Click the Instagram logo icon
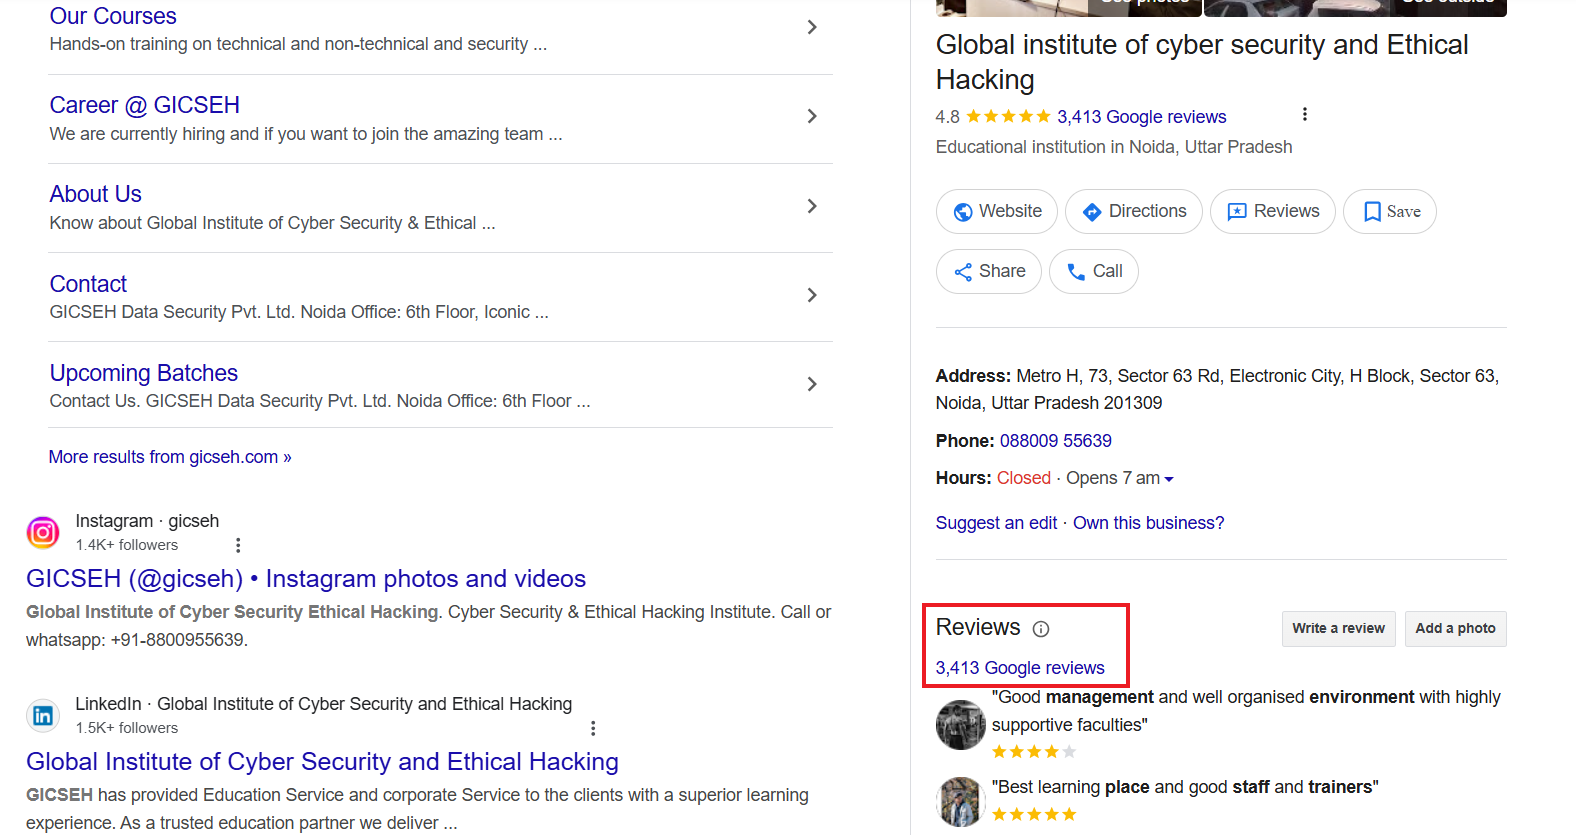Image resolution: width=1576 pixels, height=835 pixels. pos(42,533)
